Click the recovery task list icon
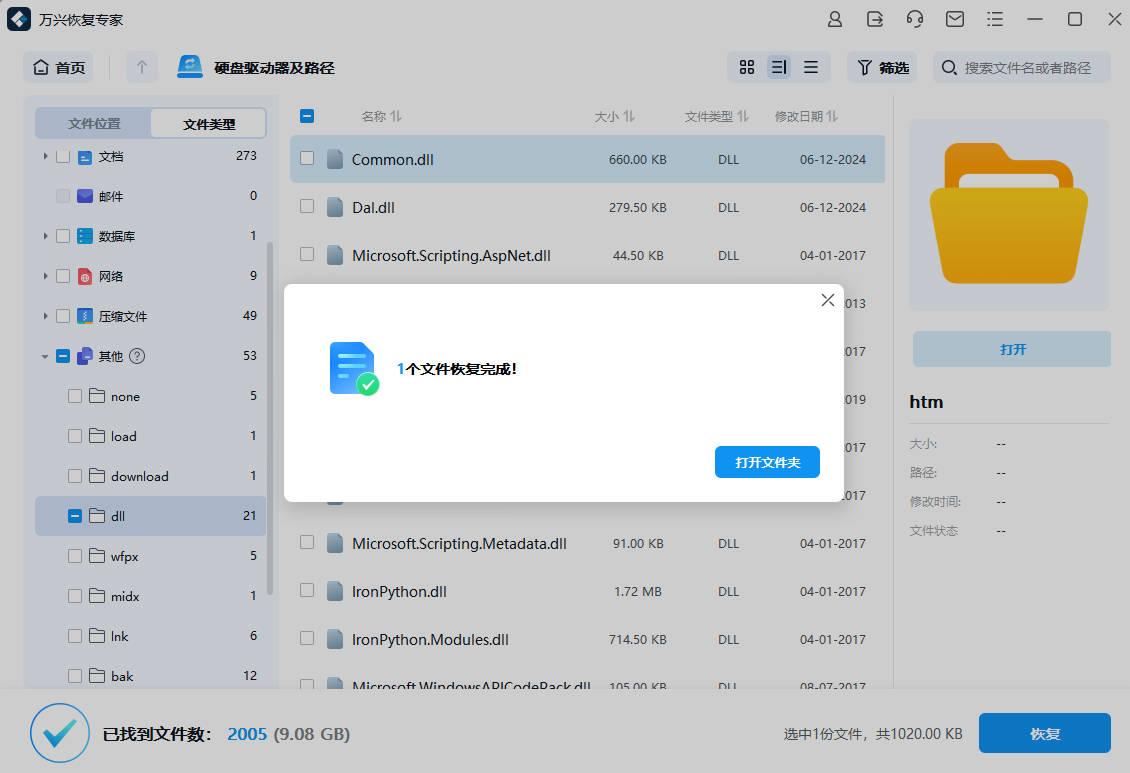The width and height of the screenshot is (1130, 773). click(995, 19)
